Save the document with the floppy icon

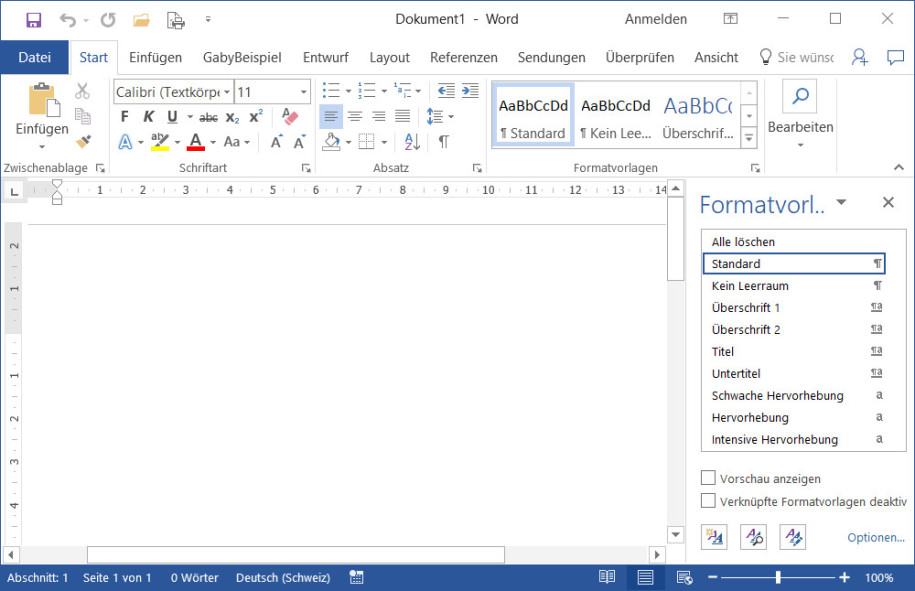[x=34, y=20]
